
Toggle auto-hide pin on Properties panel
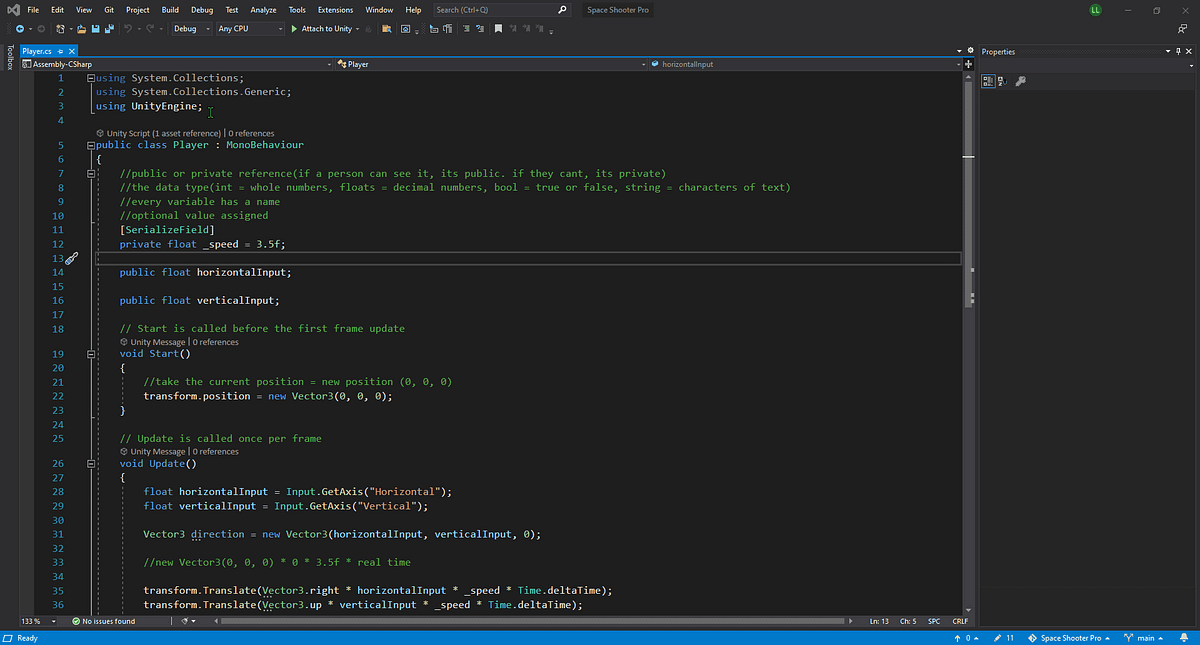(x=1178, y=51)
